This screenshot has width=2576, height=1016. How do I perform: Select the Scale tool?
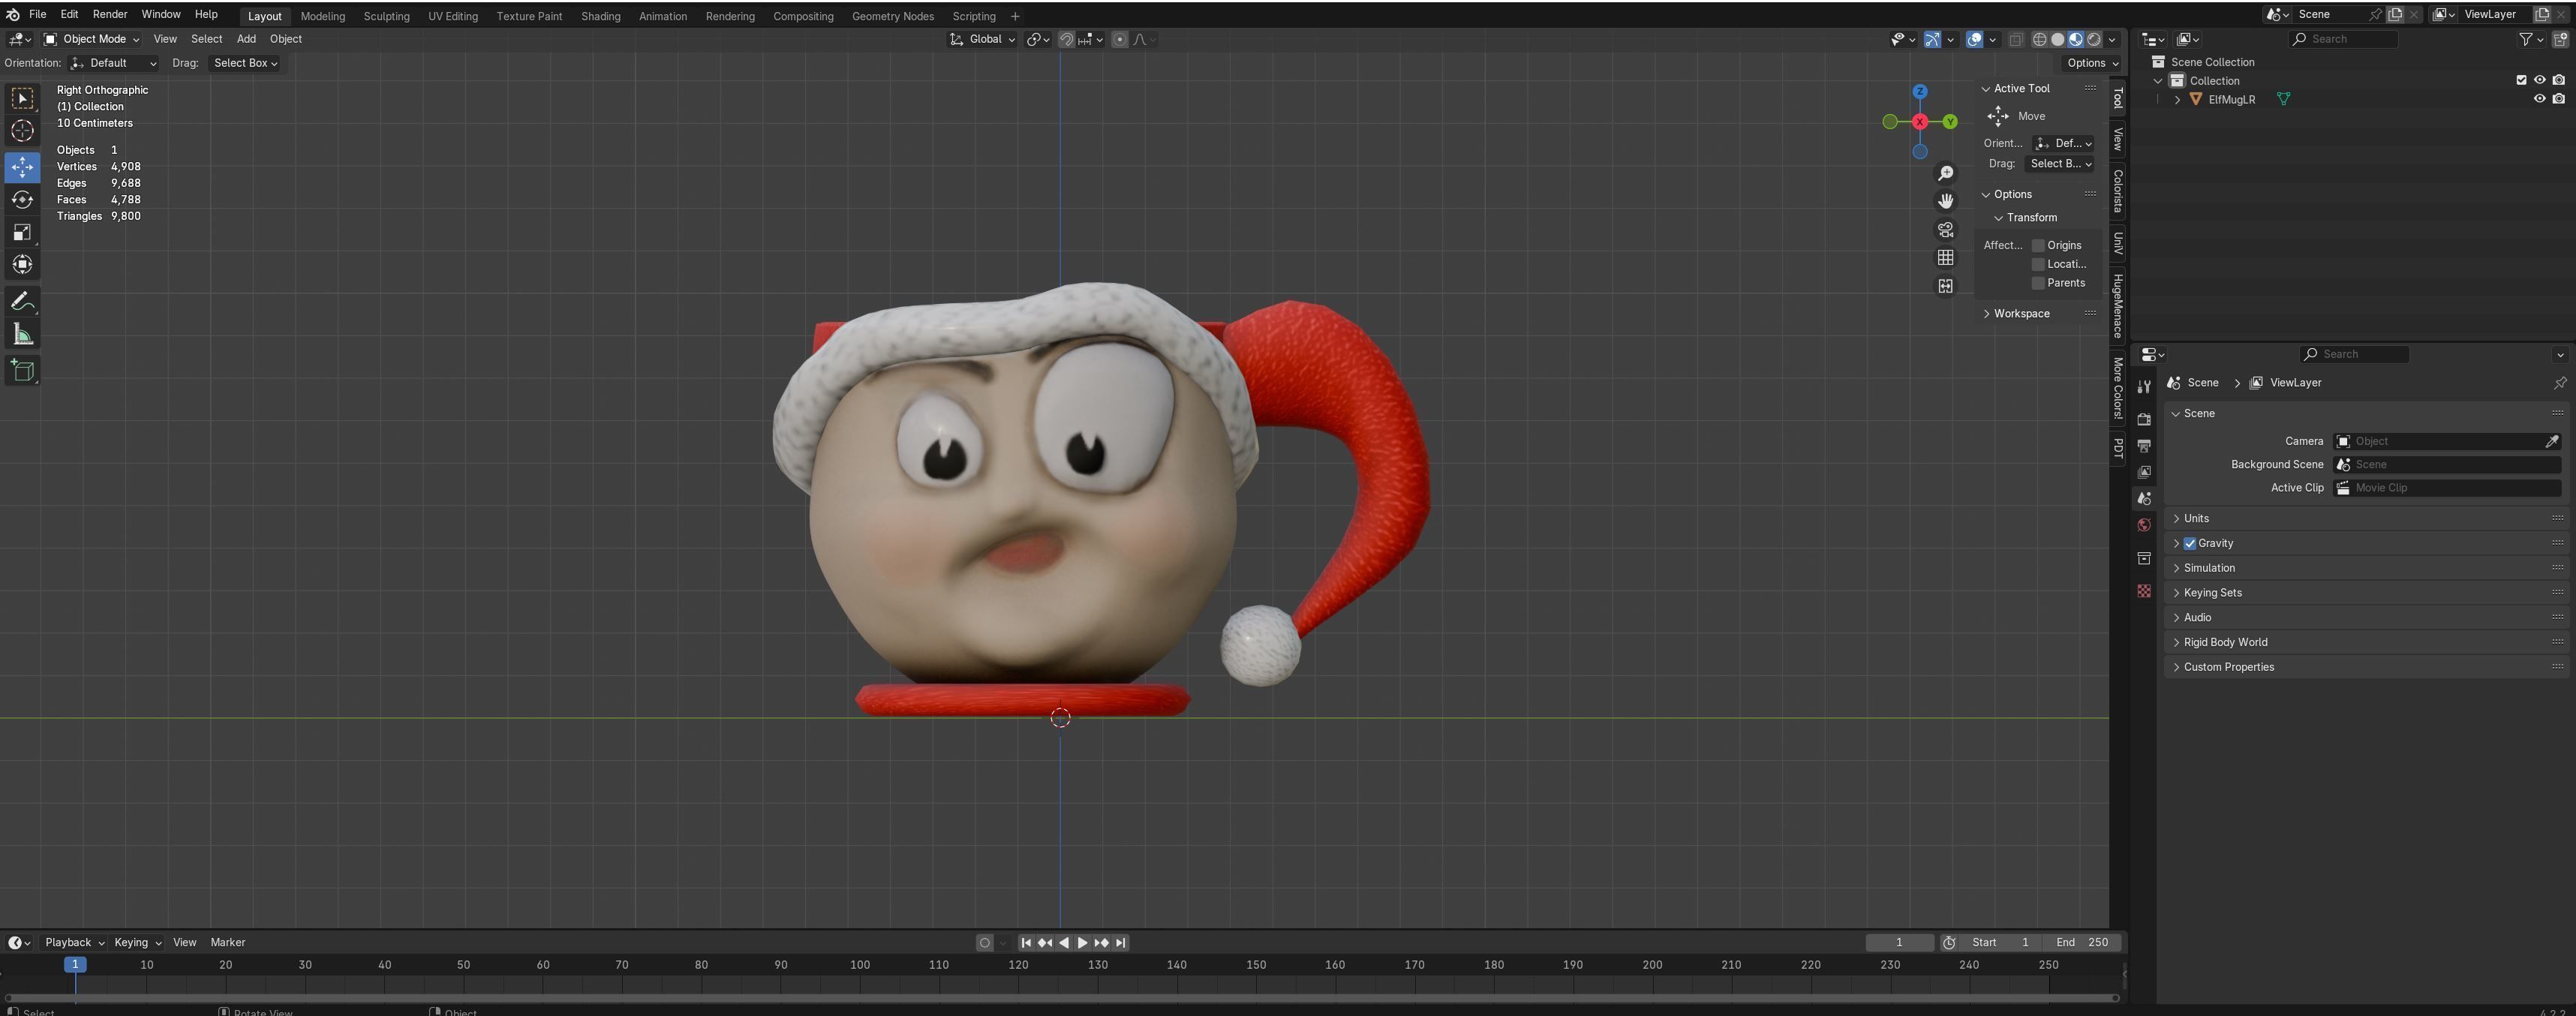click(x=22, y=232)
